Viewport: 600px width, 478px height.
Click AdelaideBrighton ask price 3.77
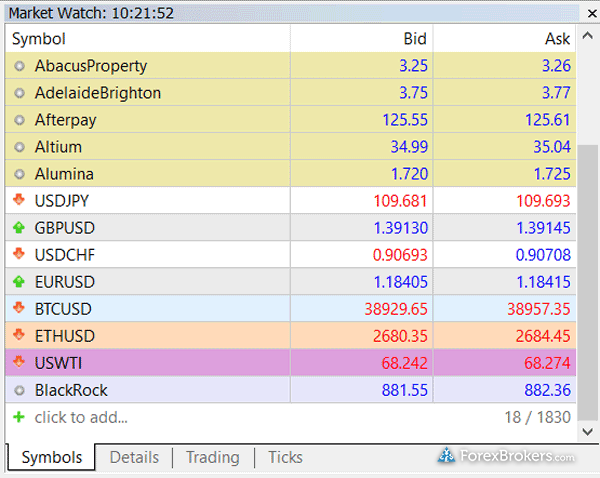[556, 93]
